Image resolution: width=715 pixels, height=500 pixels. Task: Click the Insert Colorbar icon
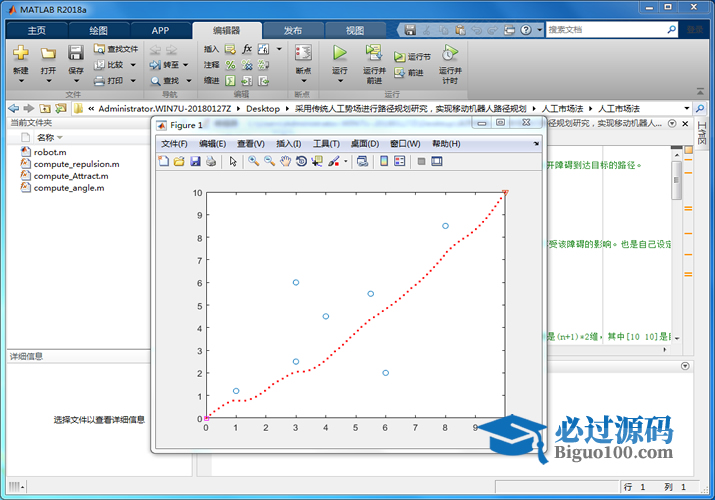pyautogui.click(x=384, y=161)
